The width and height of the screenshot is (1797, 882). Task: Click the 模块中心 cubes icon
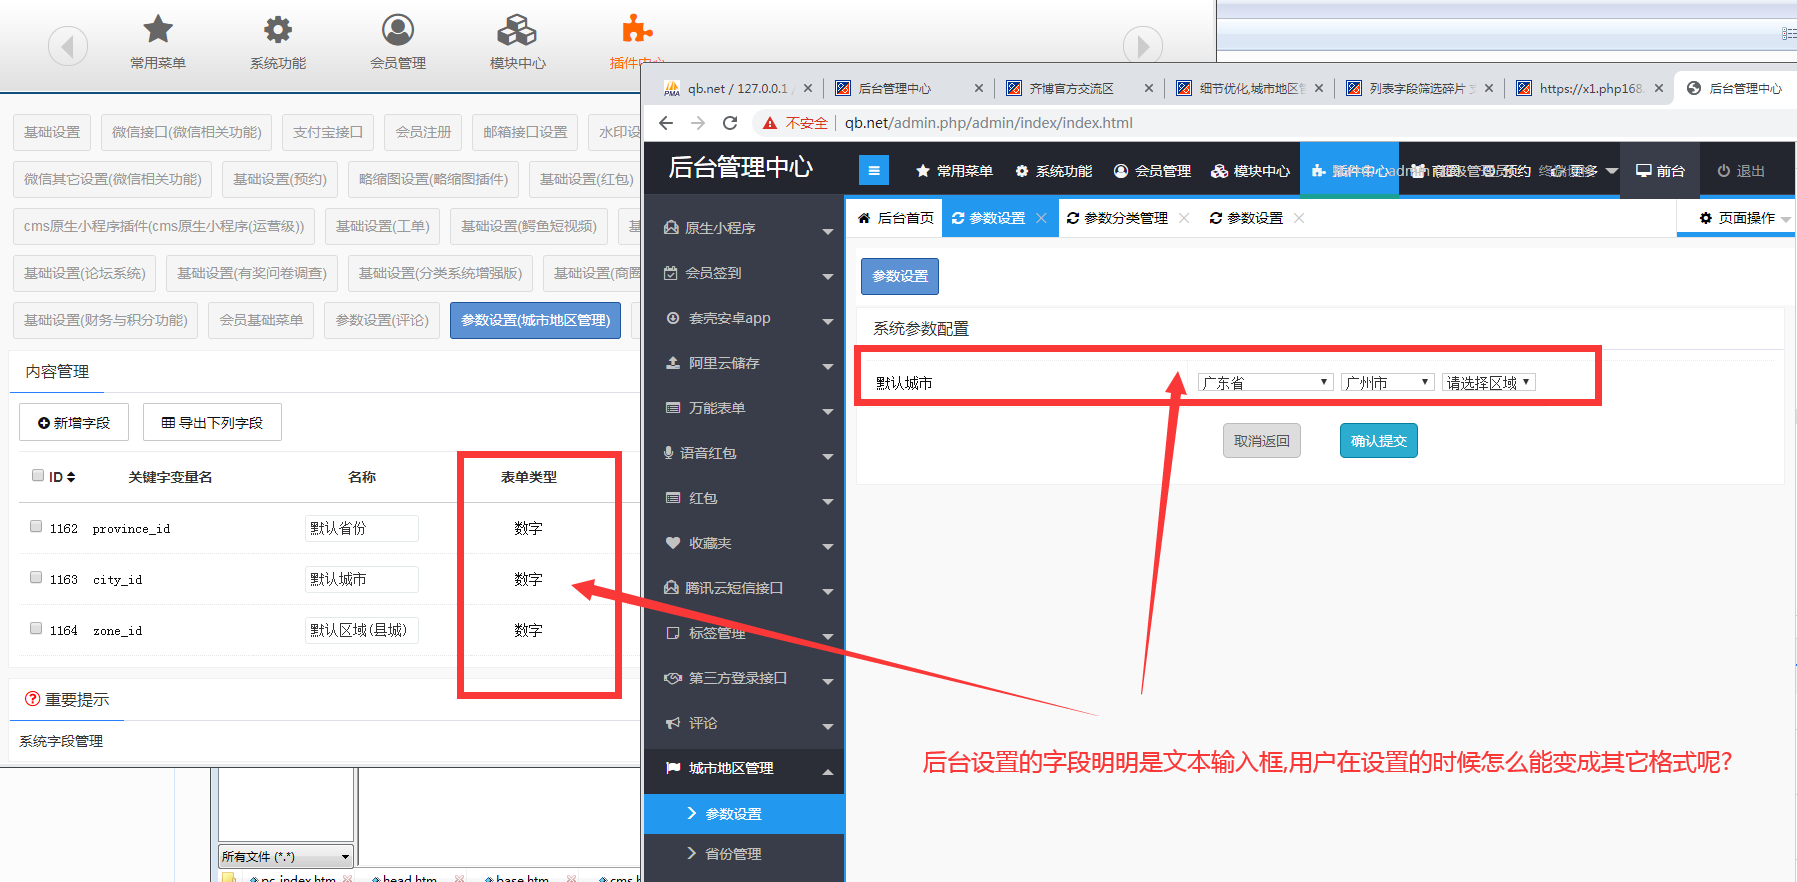[x=517, y=30]
